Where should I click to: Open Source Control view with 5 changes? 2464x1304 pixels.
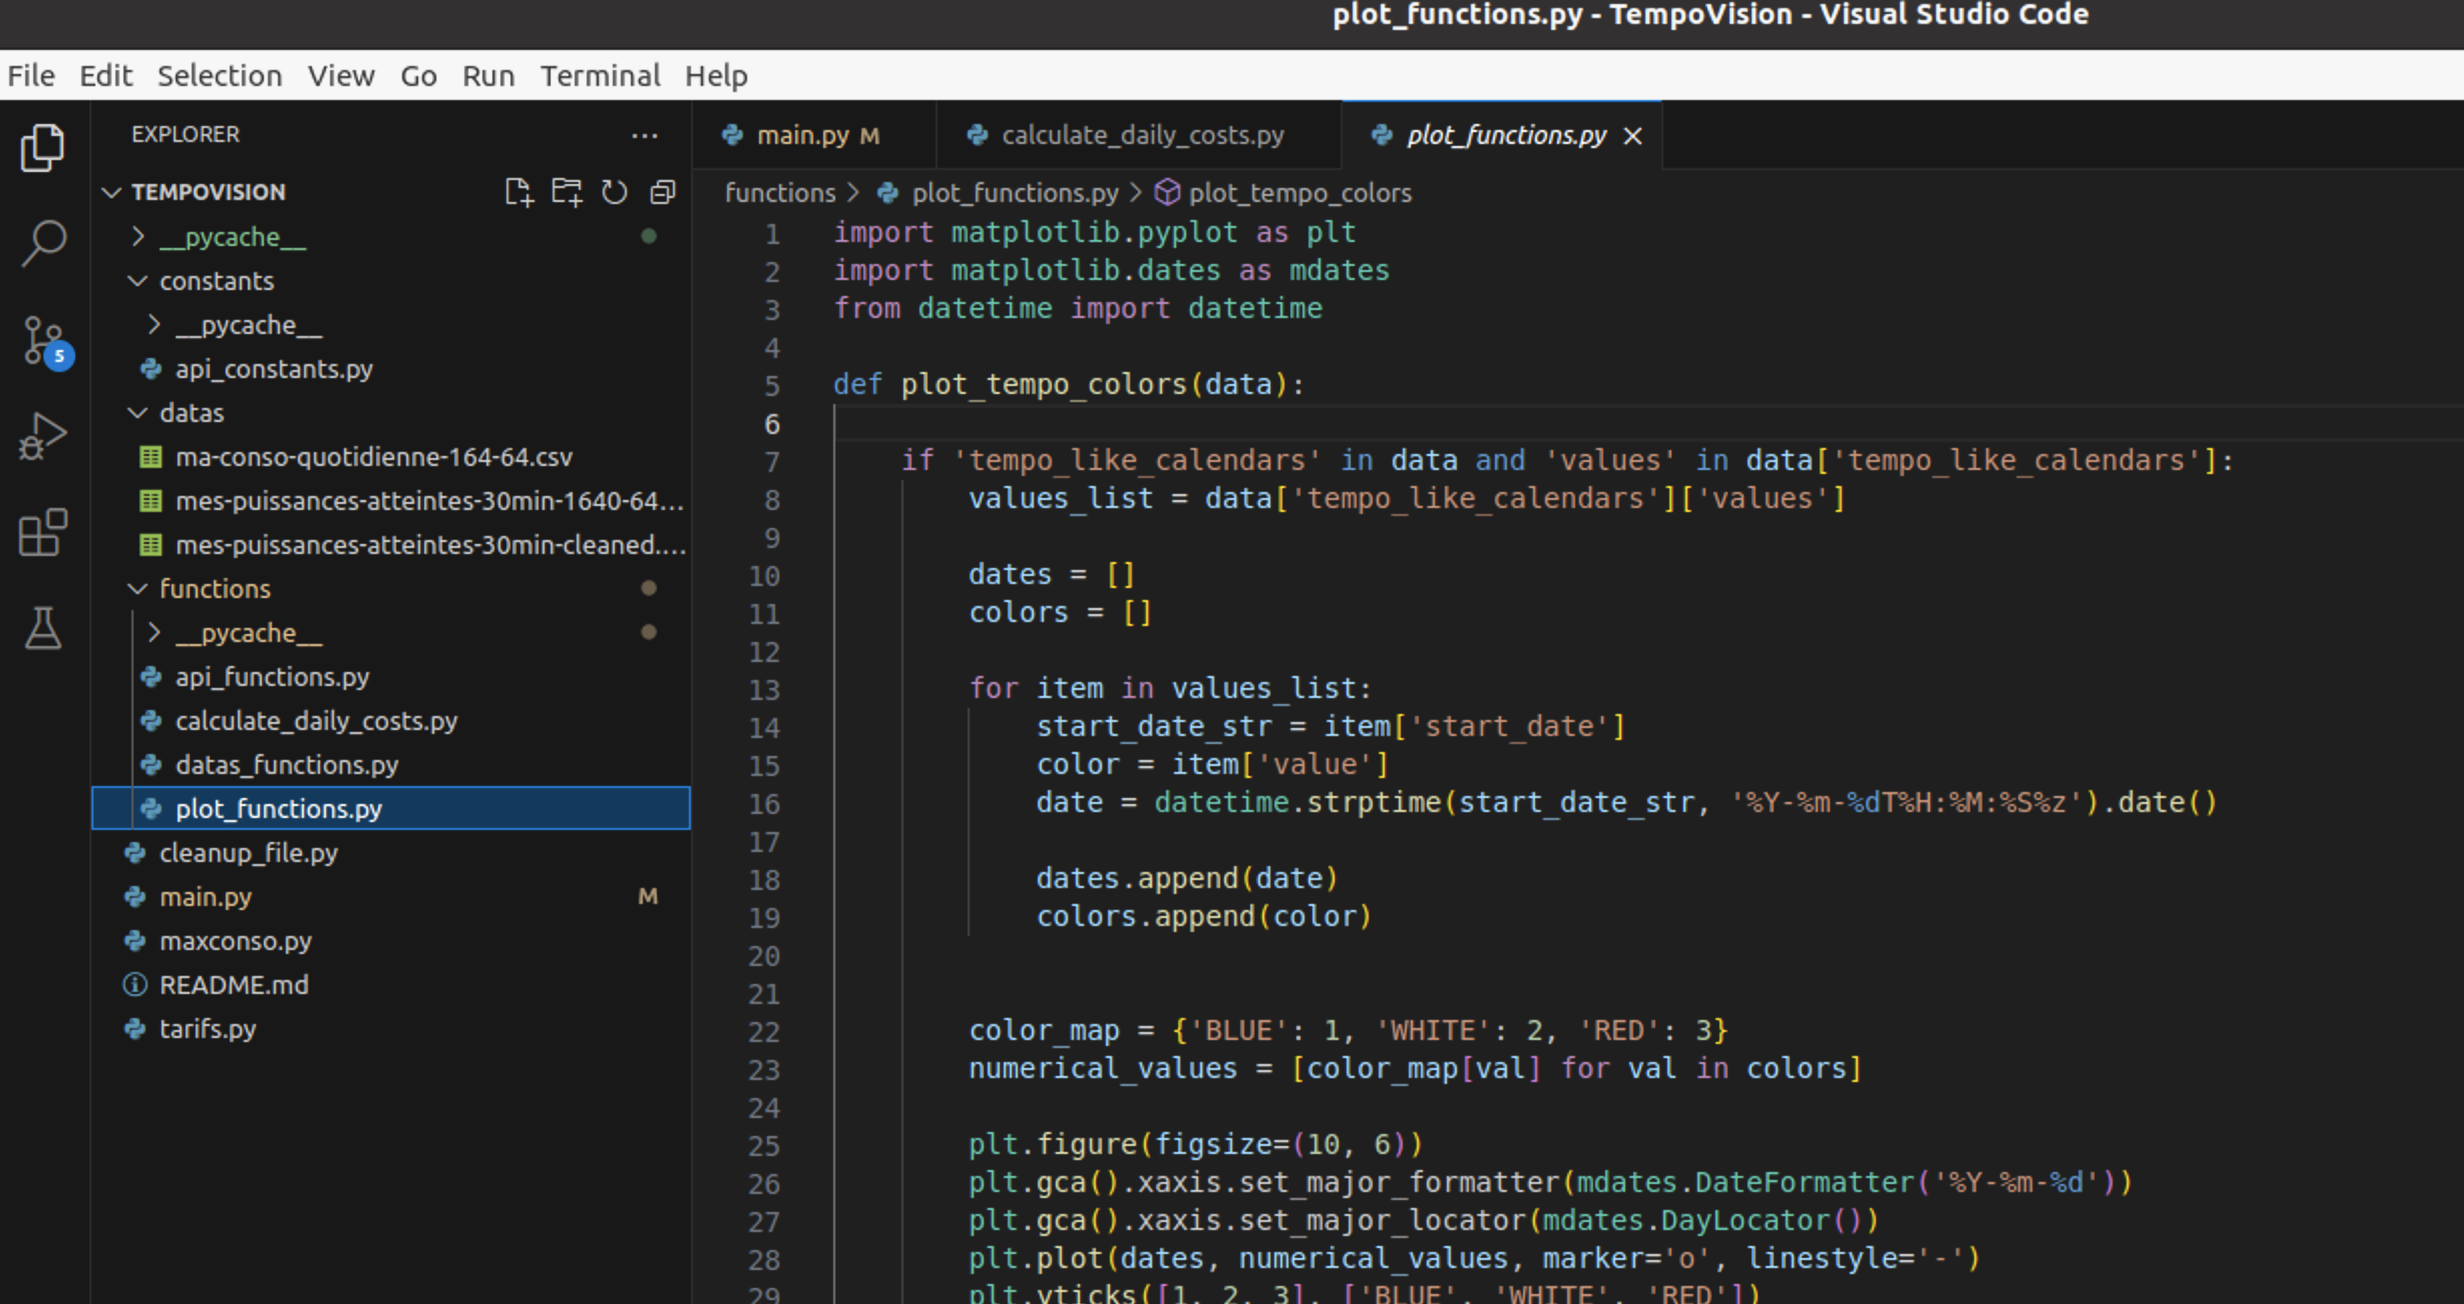45,342
